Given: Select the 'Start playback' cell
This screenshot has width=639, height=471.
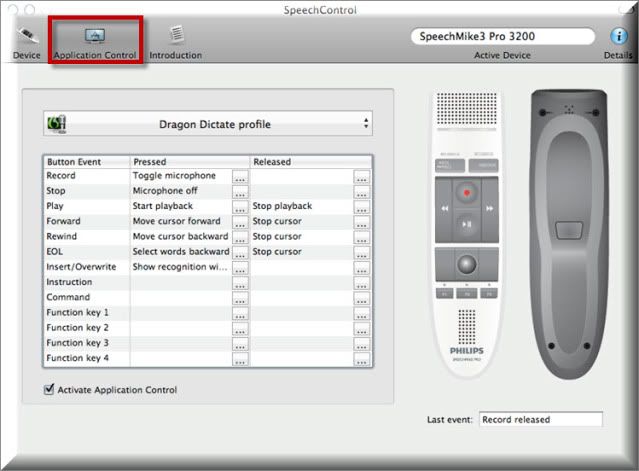Looking at the screenshot, I should [x=163, y=206].
